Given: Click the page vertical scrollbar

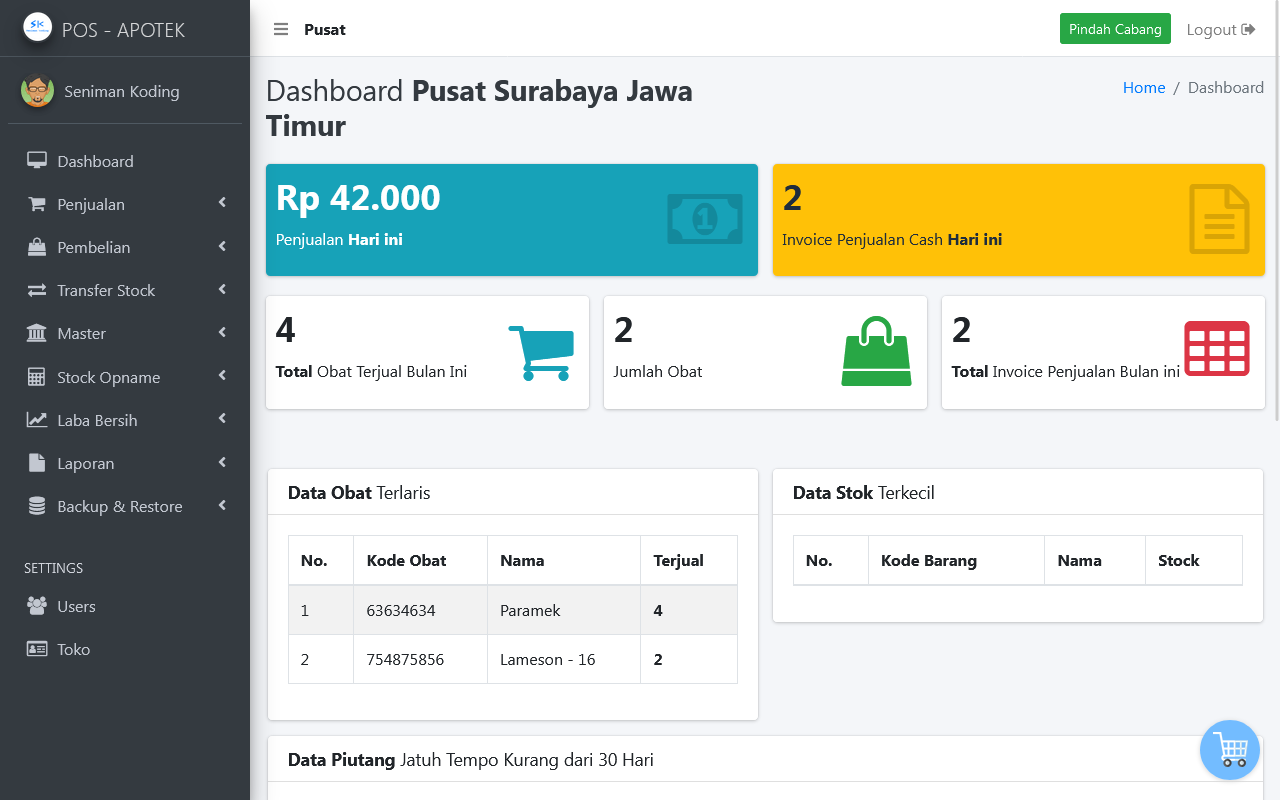Looking at the screenshot, I should point(1275,240).
